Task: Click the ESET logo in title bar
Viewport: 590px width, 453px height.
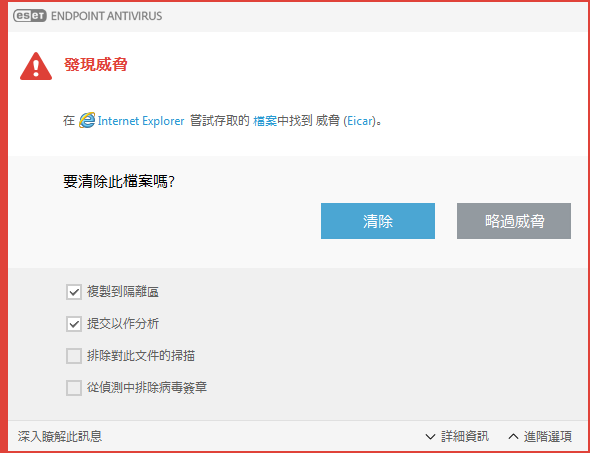Action: 30,16
